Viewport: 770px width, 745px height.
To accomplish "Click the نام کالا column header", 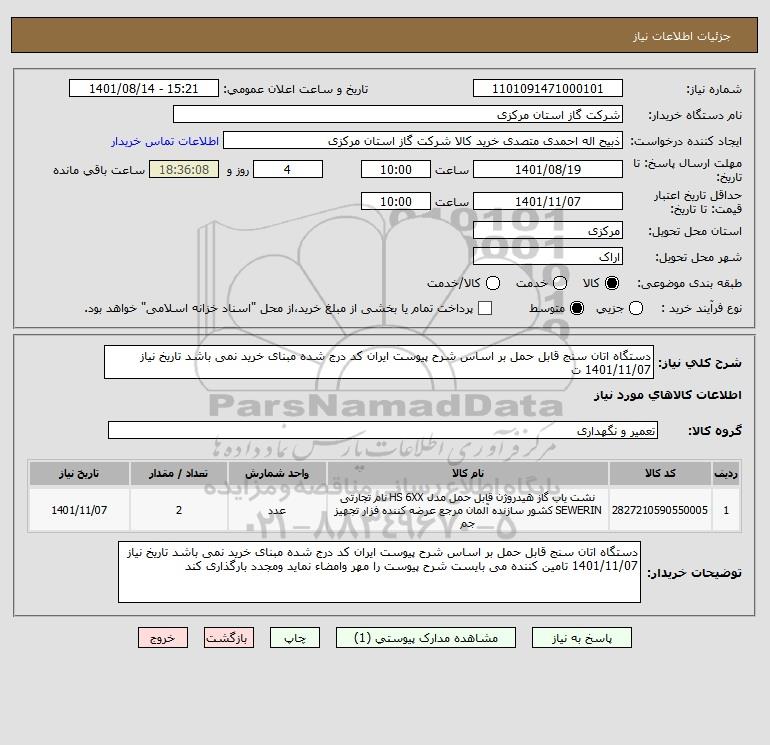I will click(x=468, y=473).
